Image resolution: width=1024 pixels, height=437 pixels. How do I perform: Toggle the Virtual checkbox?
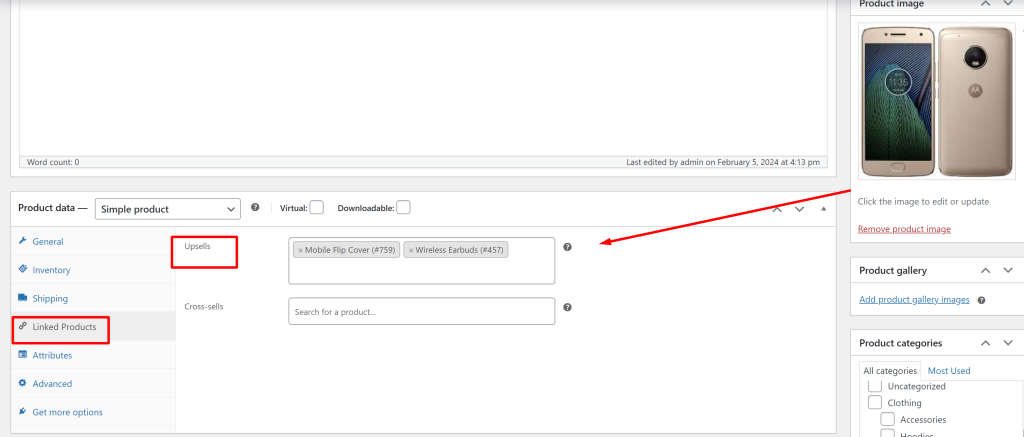click(317, 208)
